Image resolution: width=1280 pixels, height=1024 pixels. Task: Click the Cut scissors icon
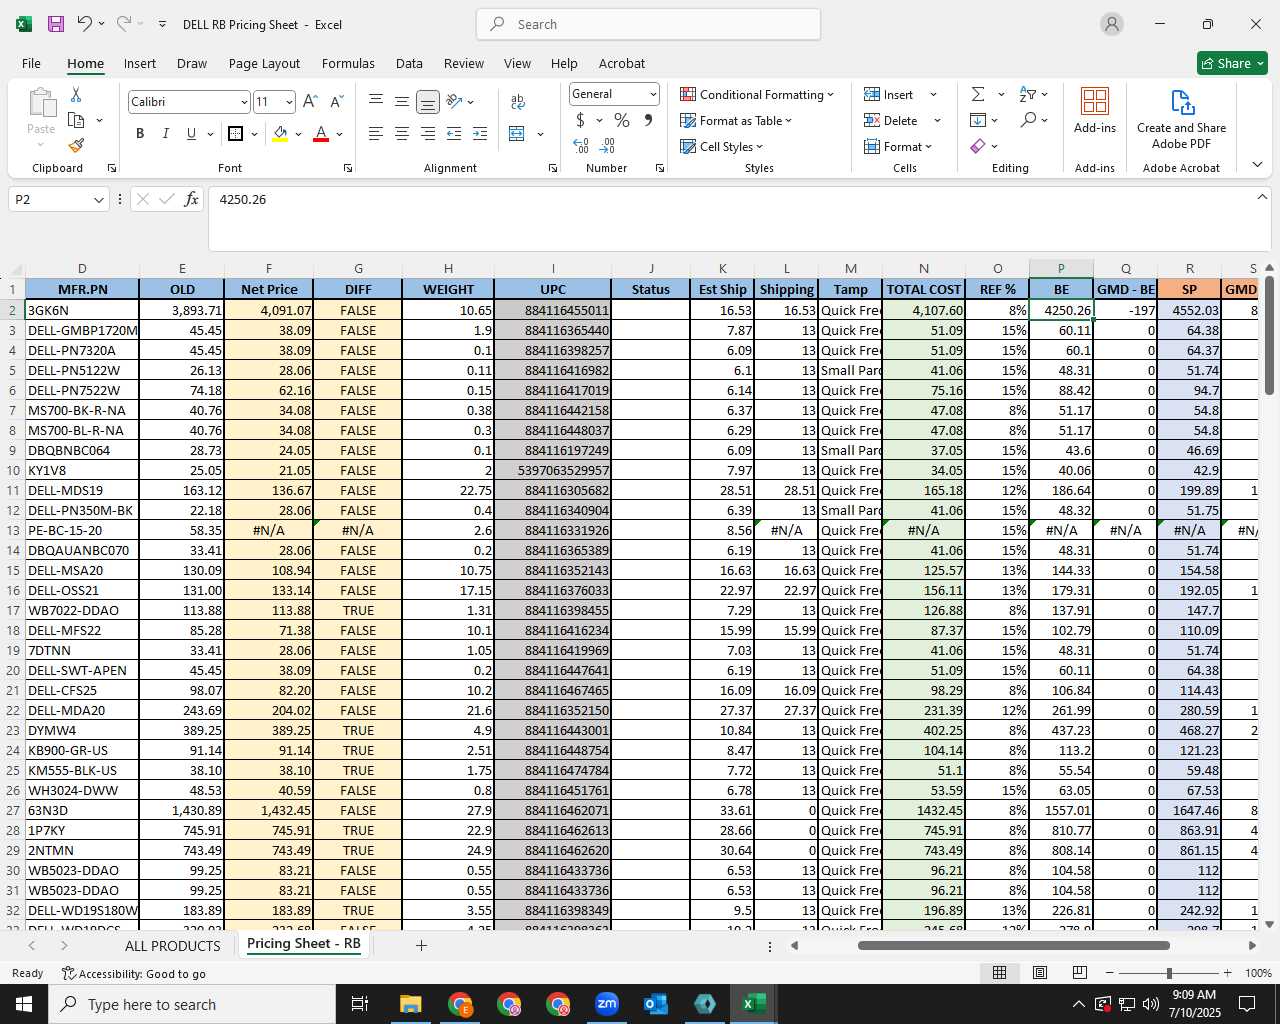(76, 94)
